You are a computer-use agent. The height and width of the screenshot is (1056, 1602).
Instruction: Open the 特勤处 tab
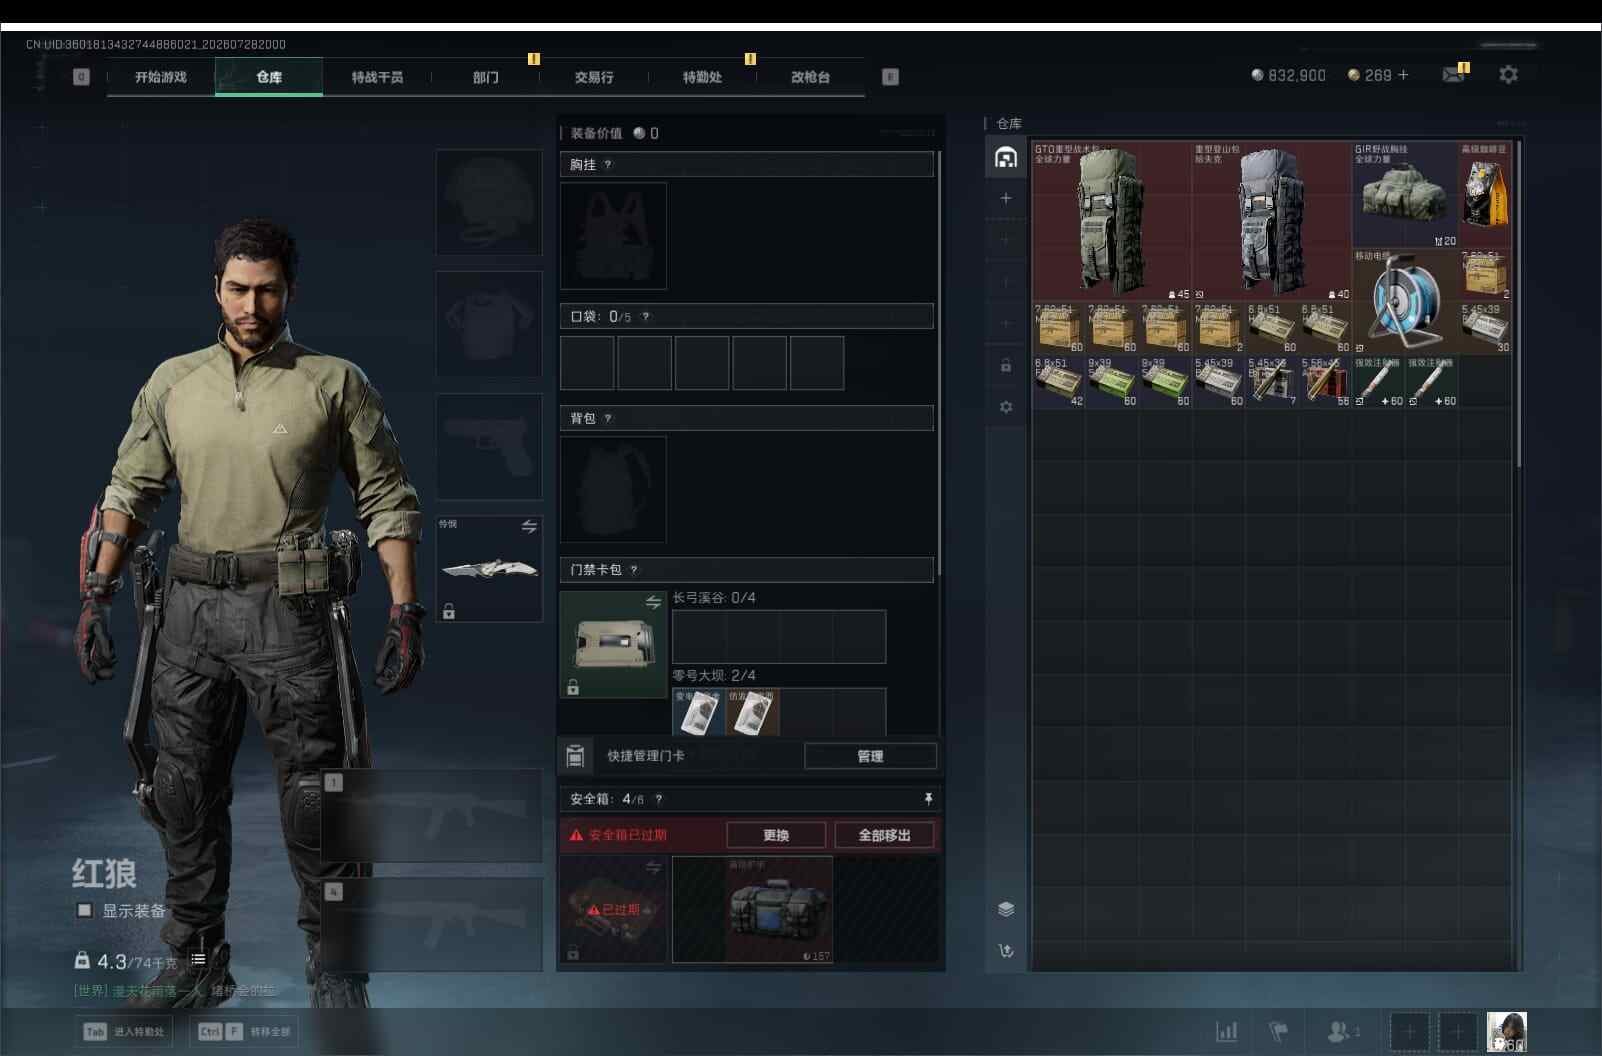pos(702,77)
